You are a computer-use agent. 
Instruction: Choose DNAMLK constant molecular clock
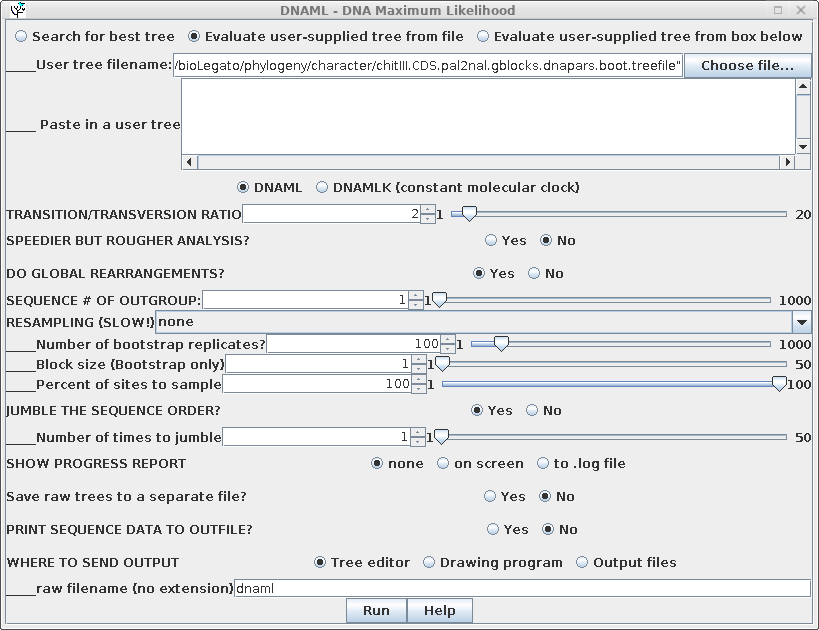pos(322,187)
